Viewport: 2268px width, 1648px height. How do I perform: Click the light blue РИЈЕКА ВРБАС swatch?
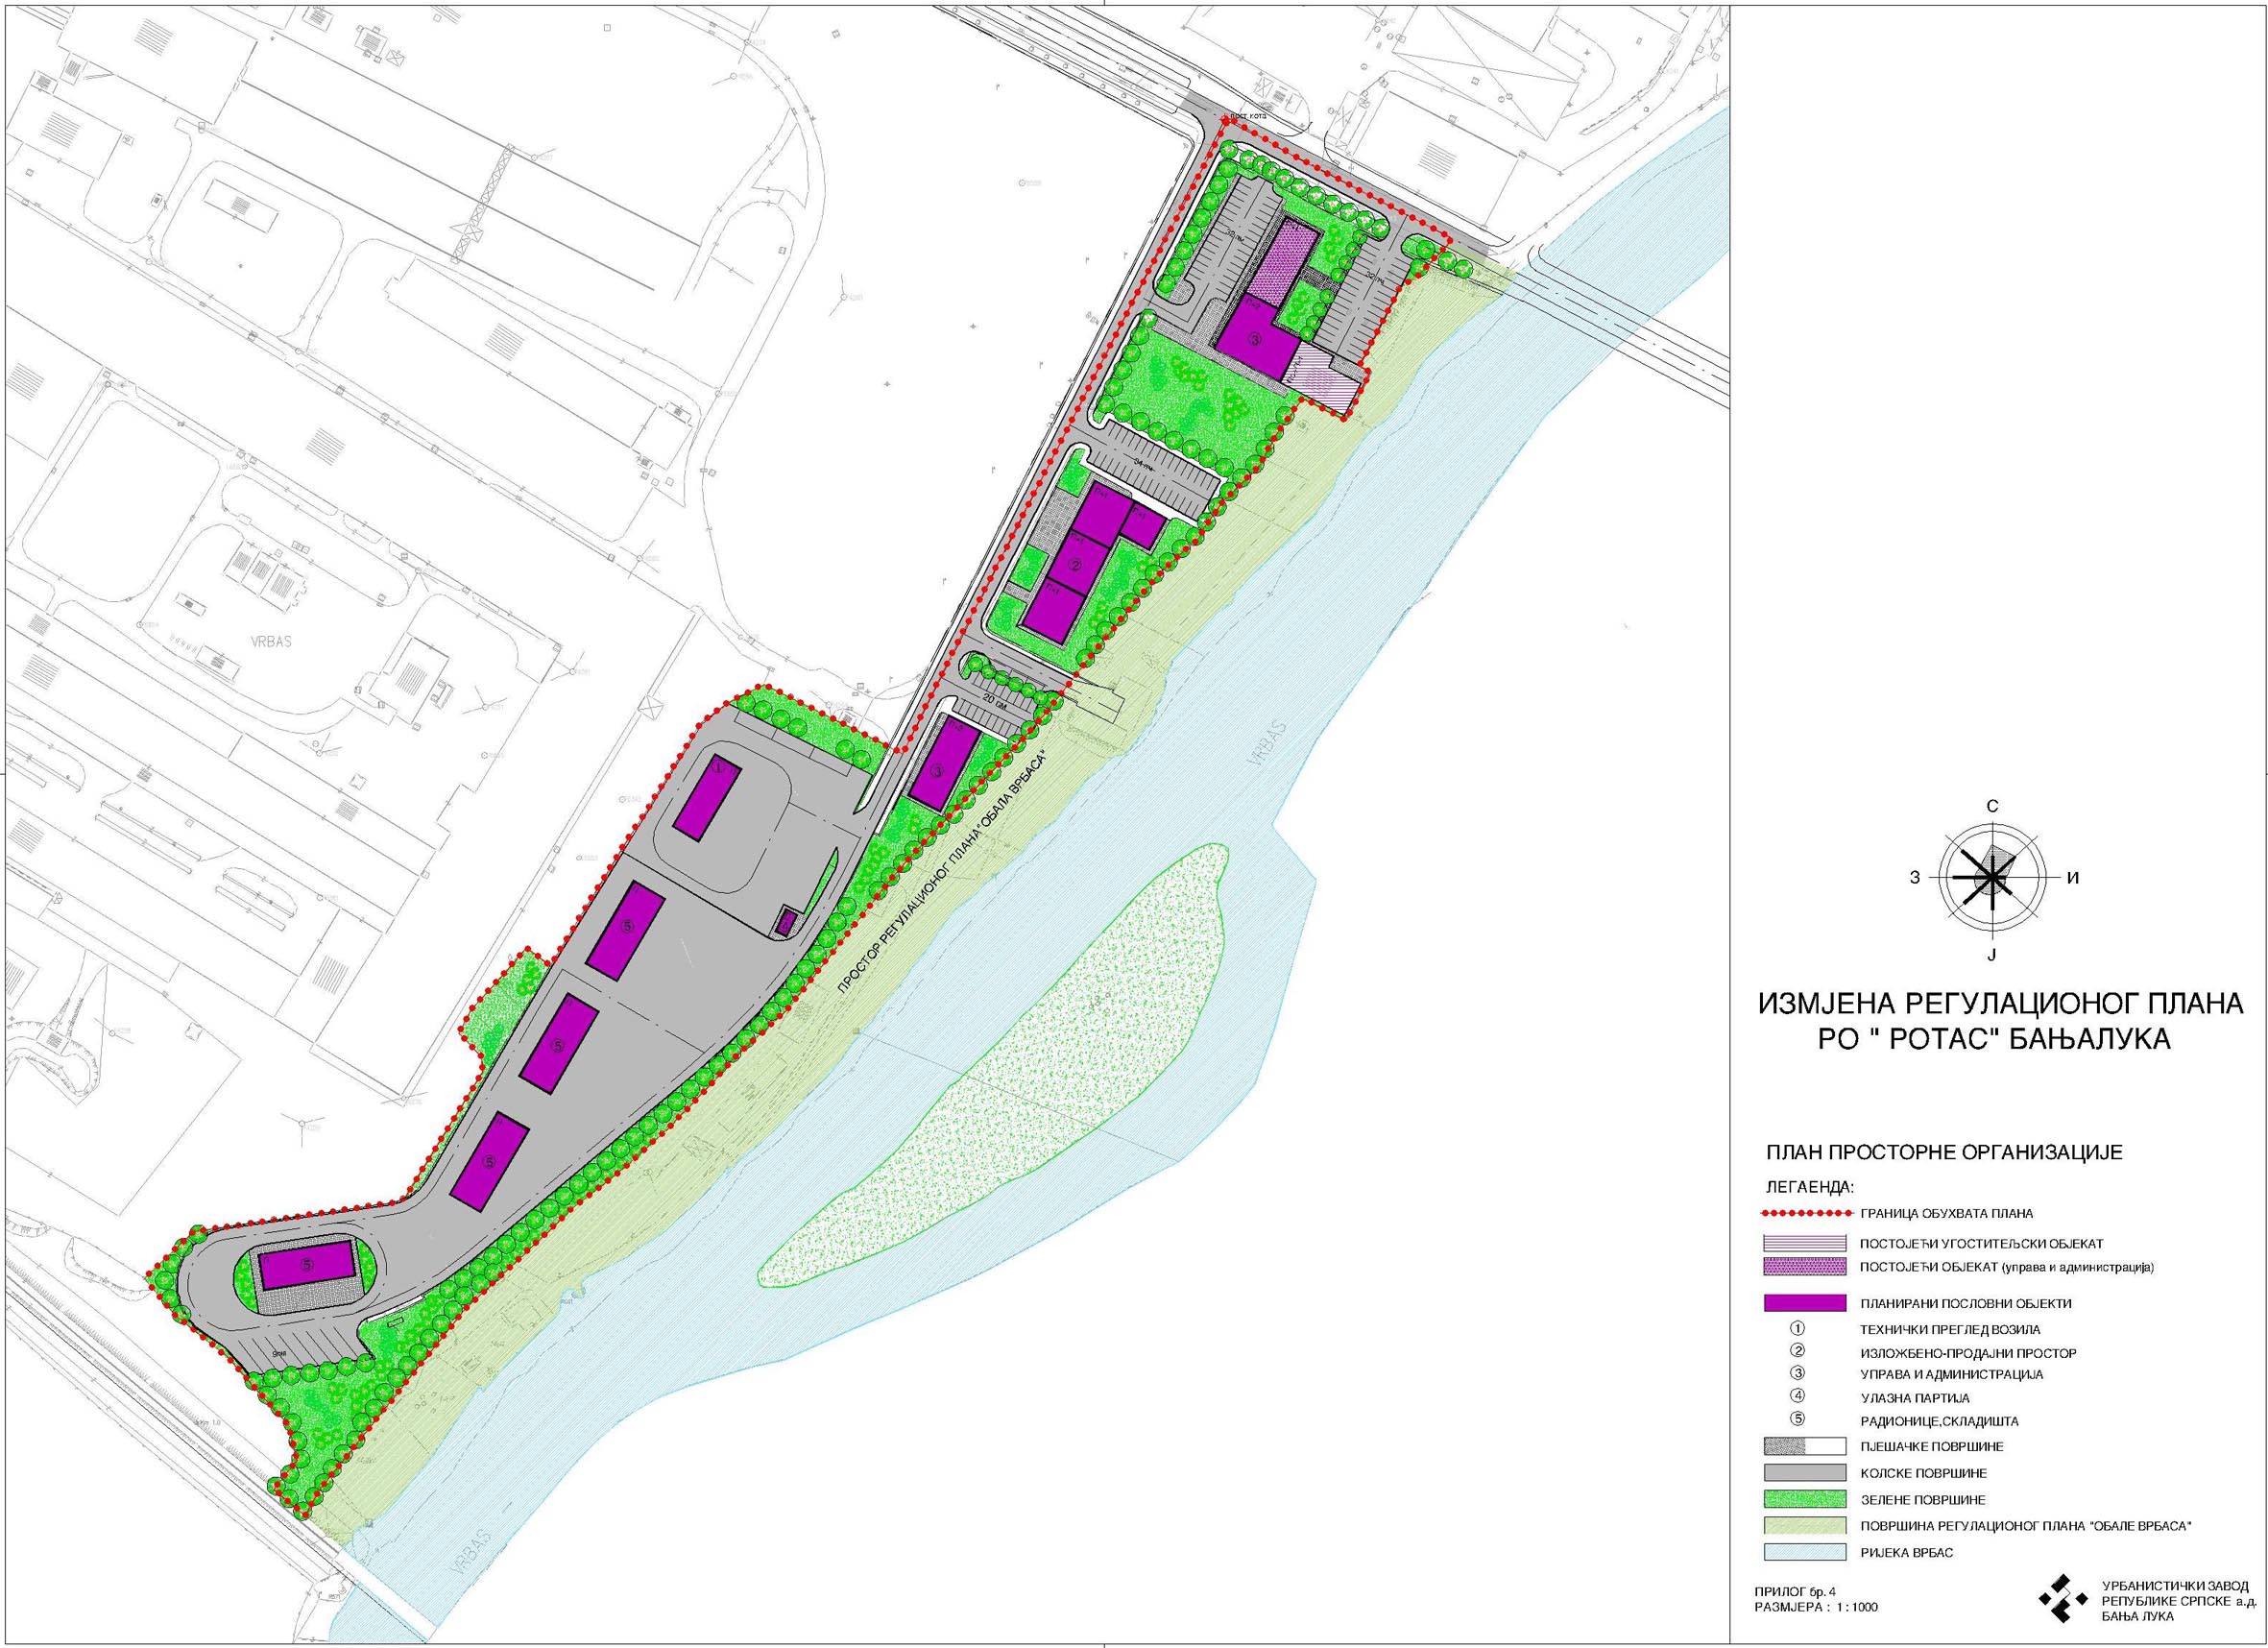click(1803, 1553)
